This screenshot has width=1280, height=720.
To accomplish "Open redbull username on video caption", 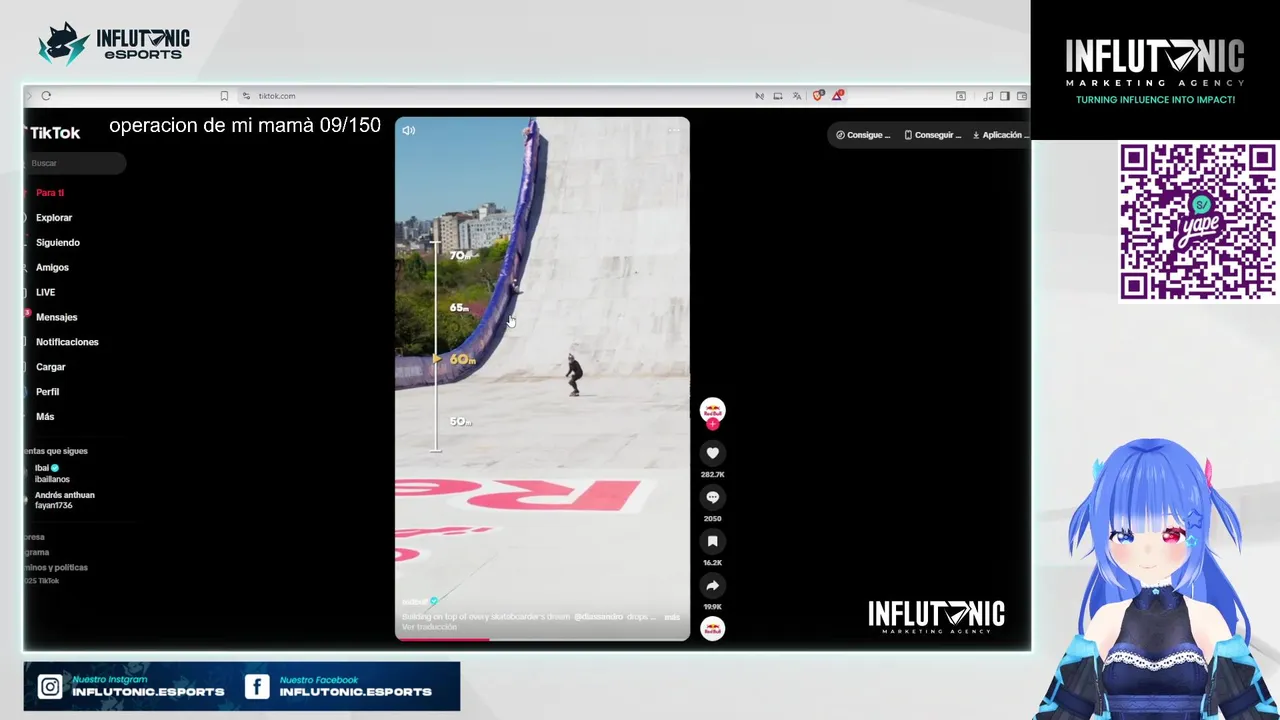I will point(414,602).
